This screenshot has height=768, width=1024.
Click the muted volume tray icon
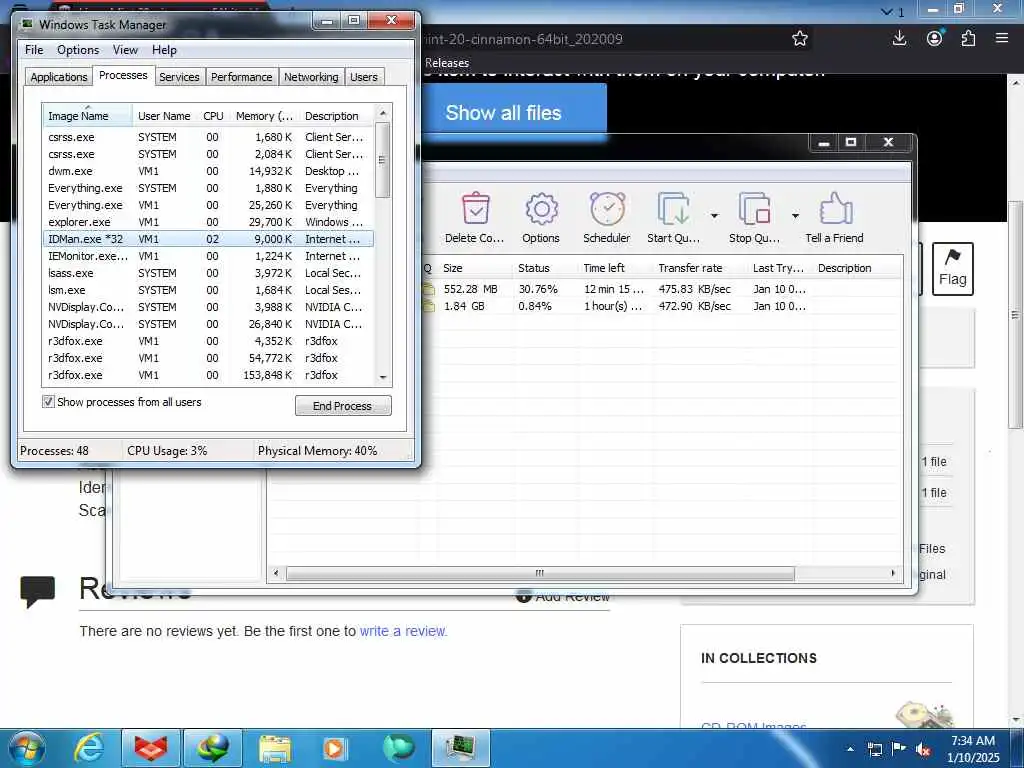tap(923, 750)
